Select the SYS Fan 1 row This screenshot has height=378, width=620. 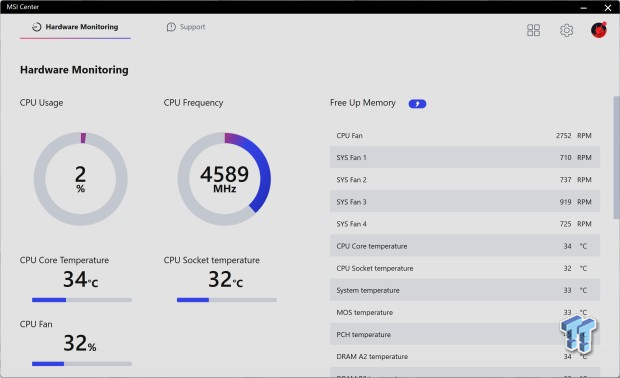pyautogui.click(x=465, y=157)
